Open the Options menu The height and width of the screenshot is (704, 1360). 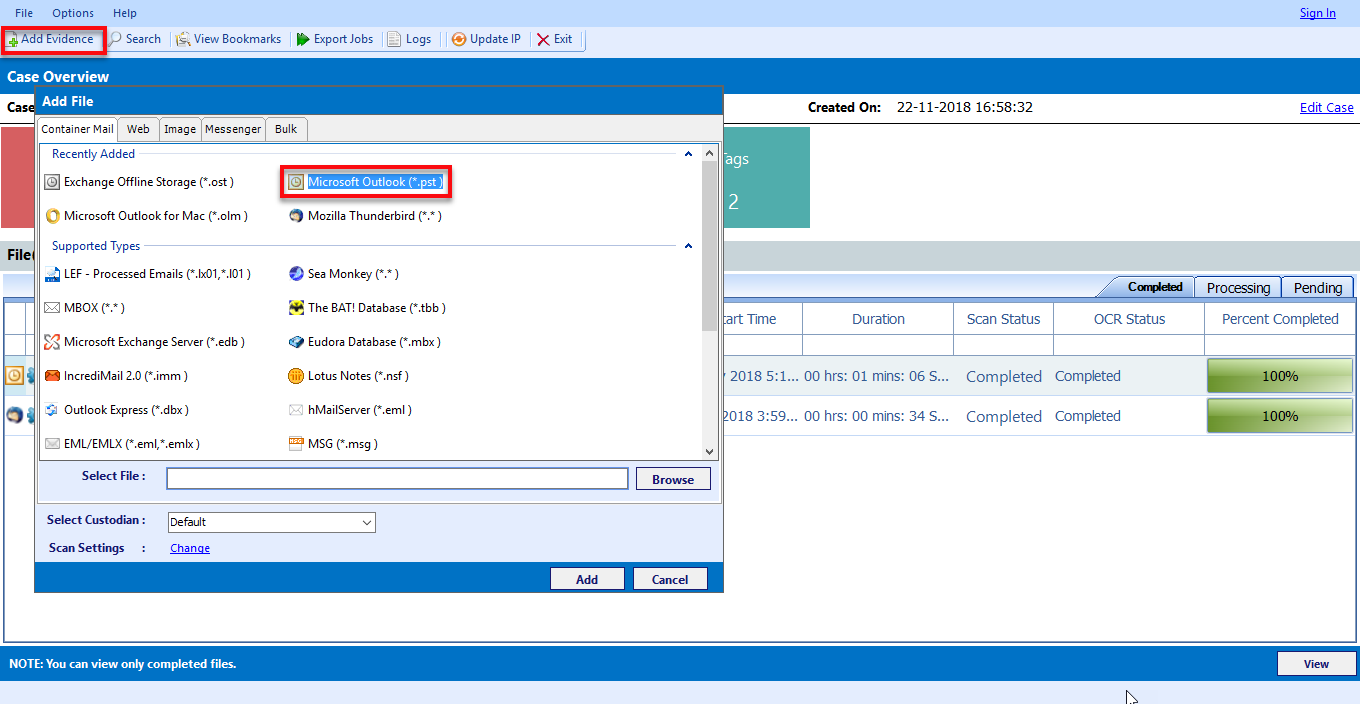[x=73, y=13]
